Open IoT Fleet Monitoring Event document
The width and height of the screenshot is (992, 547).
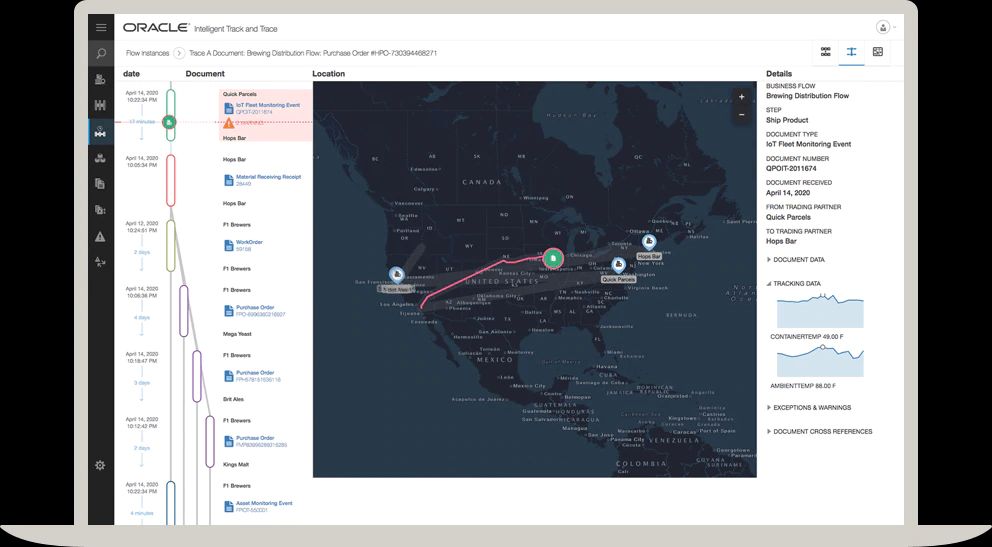point(268,105)
